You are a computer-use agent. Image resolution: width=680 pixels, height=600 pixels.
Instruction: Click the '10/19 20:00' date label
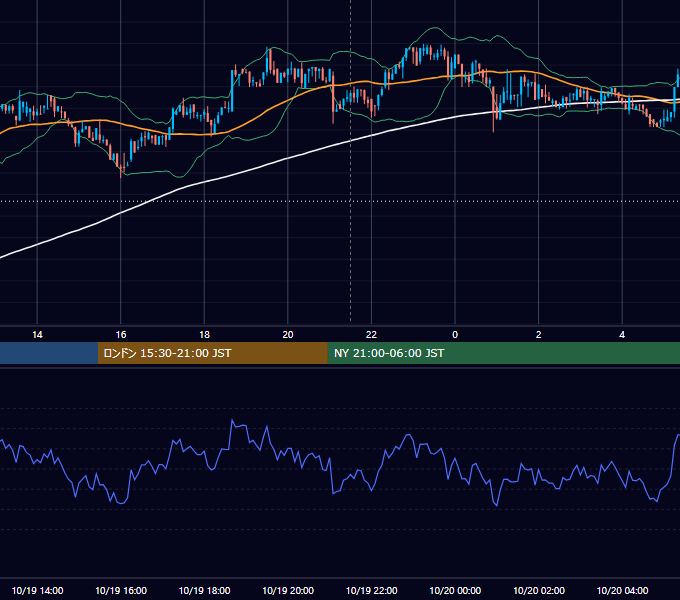(288, 590)
